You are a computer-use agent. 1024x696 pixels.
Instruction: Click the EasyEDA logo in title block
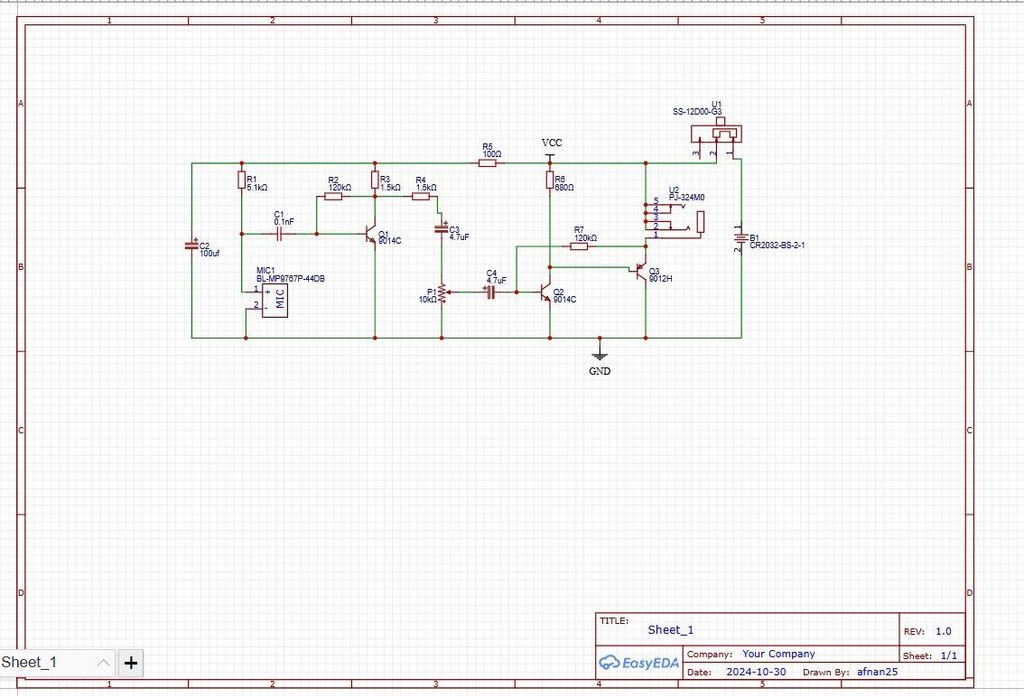click(x=639, y=663)
